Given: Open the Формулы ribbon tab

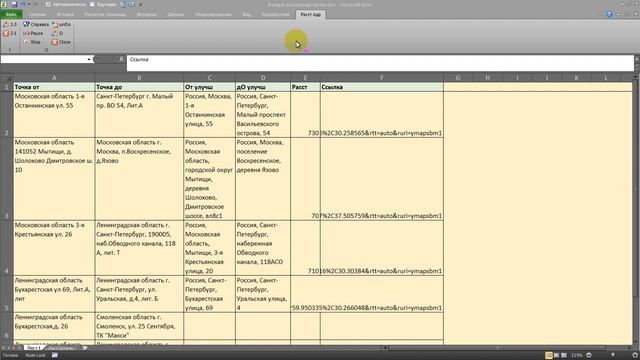Looking at the screenshot, I should 147,14.
